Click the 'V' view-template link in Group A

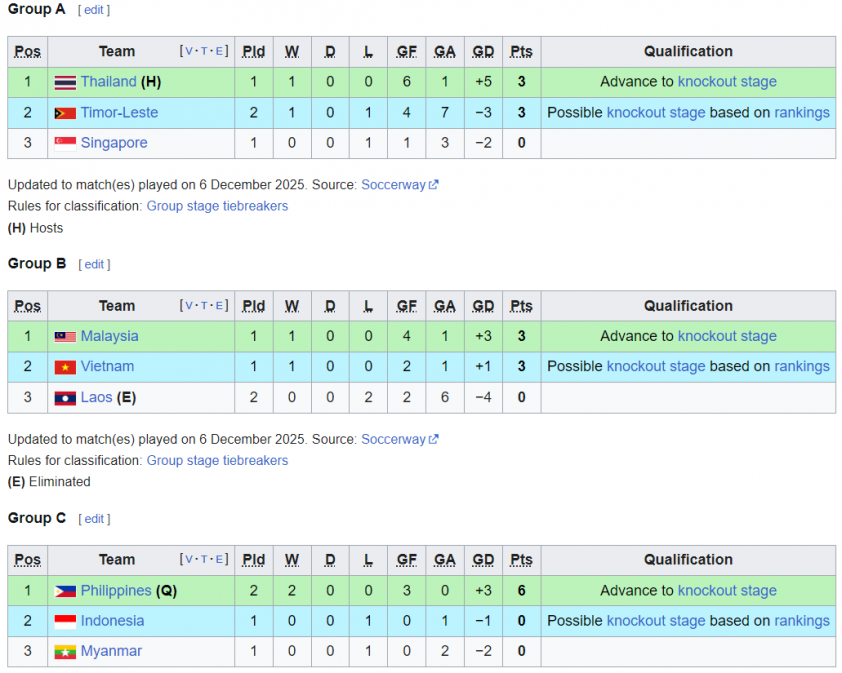coord(190,51)
